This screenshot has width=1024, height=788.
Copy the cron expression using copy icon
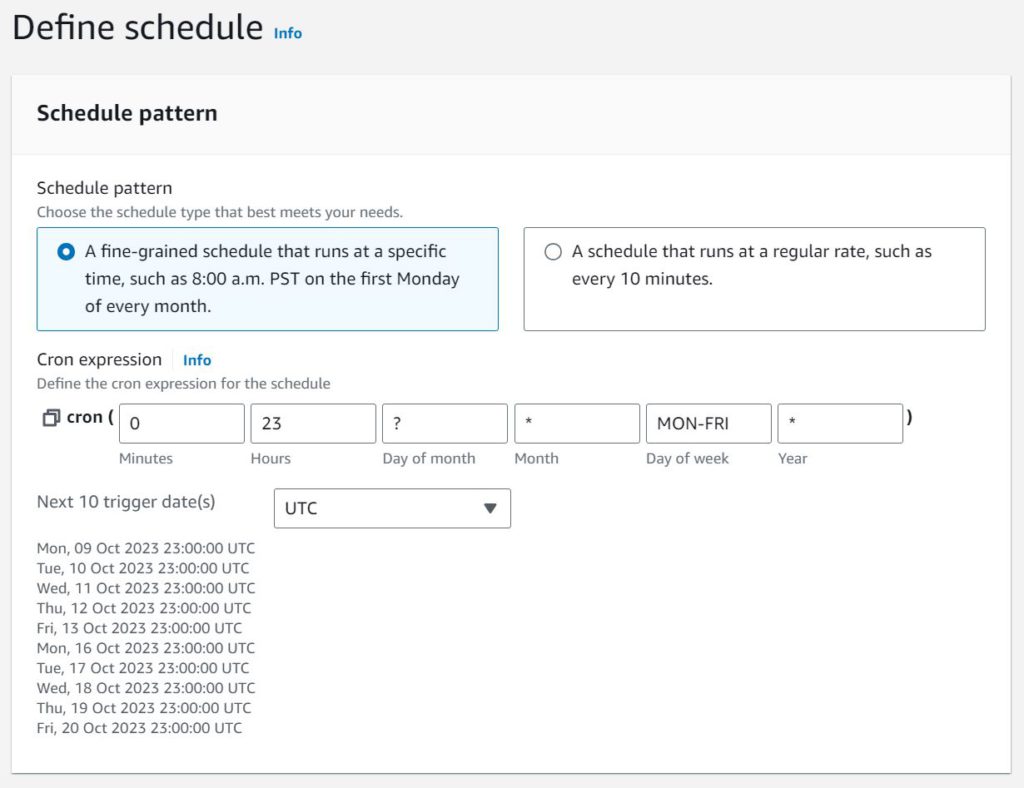(51, 418)
